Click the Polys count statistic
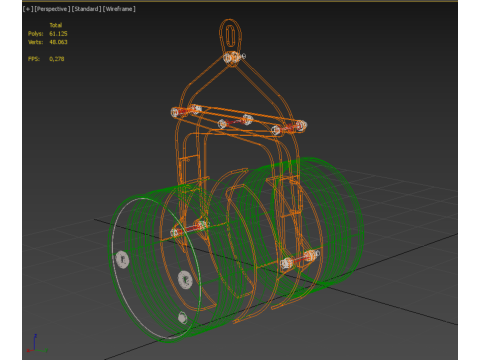 pos(58,34)
